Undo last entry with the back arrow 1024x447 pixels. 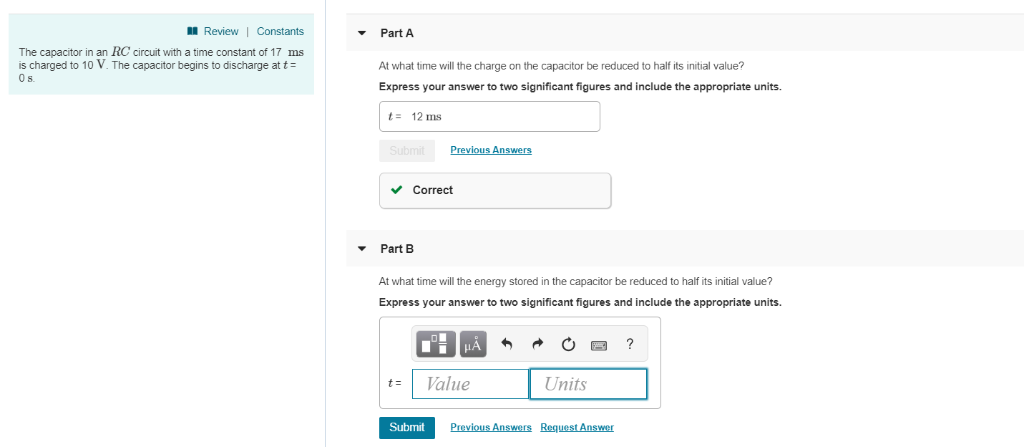505,344
